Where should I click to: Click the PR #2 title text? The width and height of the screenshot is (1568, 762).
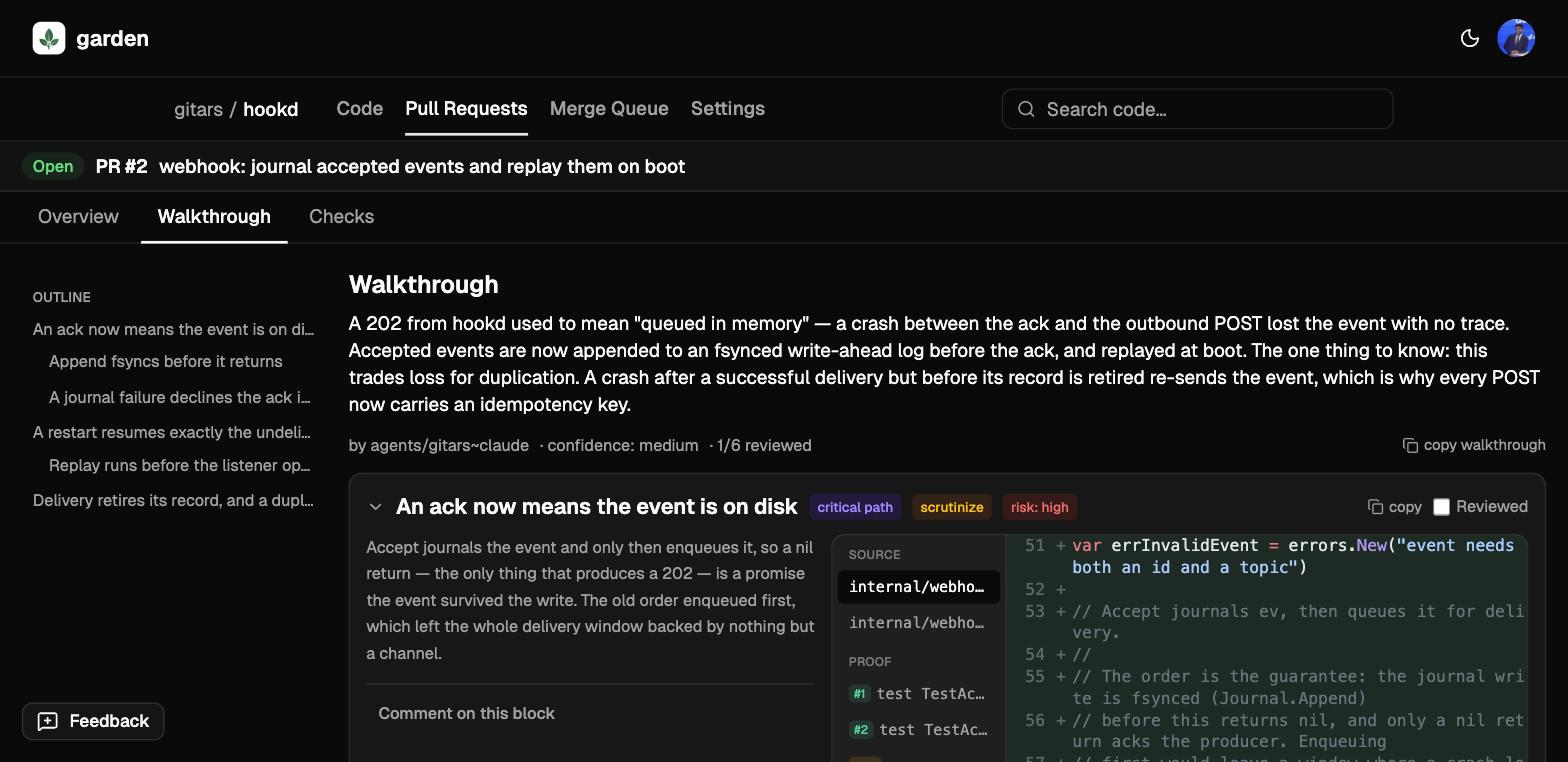(x=390, y=166)
